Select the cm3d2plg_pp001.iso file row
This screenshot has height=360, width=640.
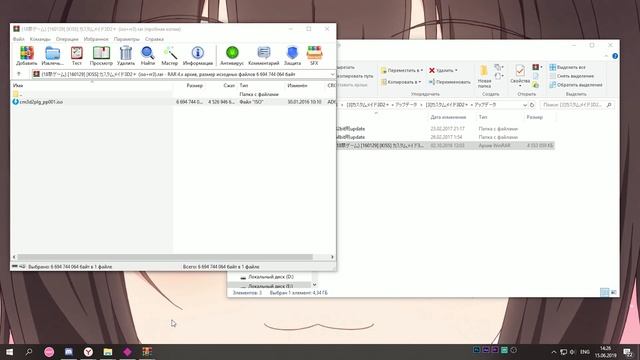pyautogui.click(x=173, y=102)
